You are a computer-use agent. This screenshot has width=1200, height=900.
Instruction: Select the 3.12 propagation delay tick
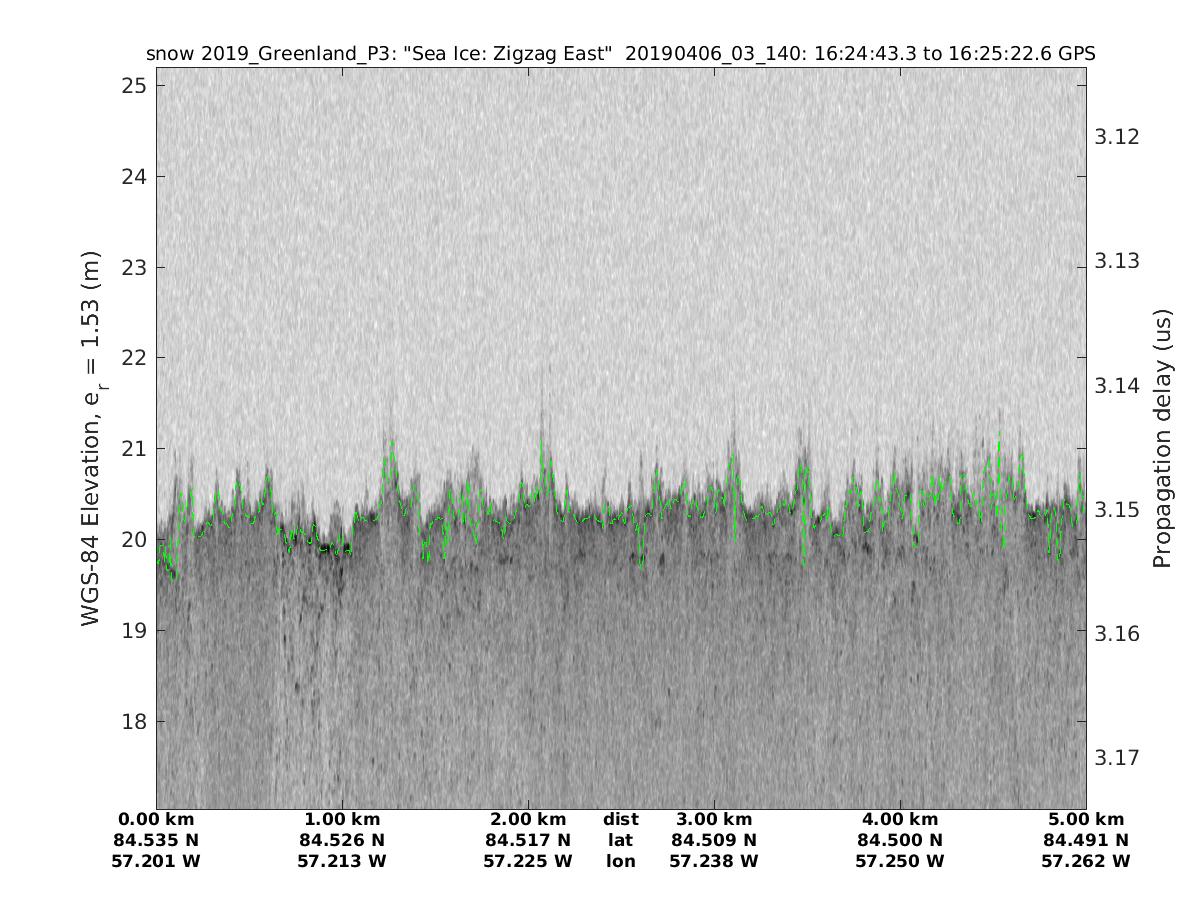tap(1119, 137)
